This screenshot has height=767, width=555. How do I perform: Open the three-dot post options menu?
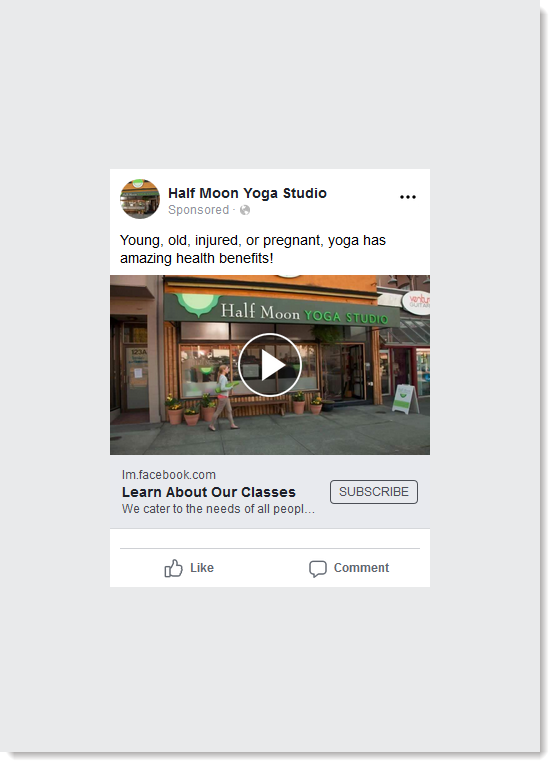pos(407,197)
